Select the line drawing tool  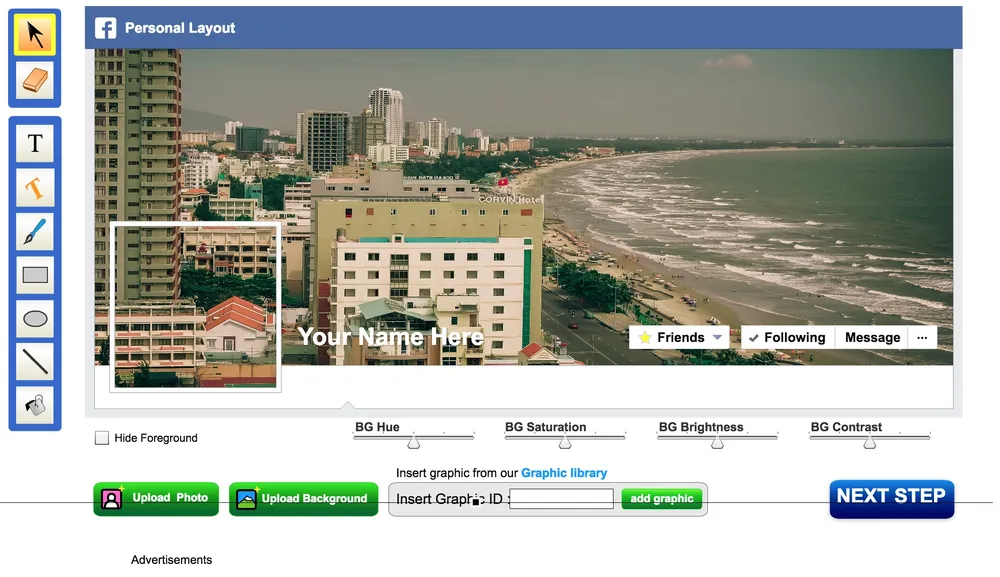click(x=35, y=362)
